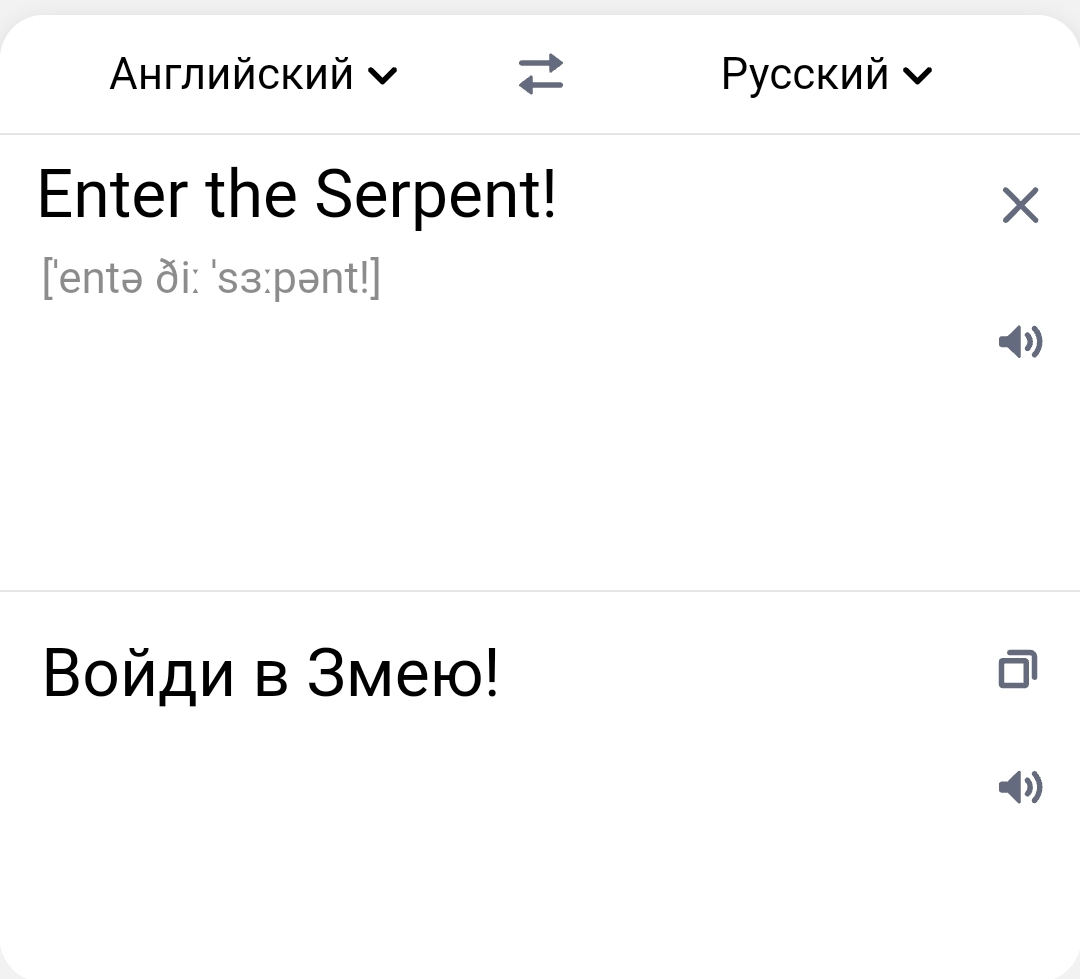The image size is (1080, 979).
Task: Tap the word 'Serpent!' in the source text
Action: point(435,196)
